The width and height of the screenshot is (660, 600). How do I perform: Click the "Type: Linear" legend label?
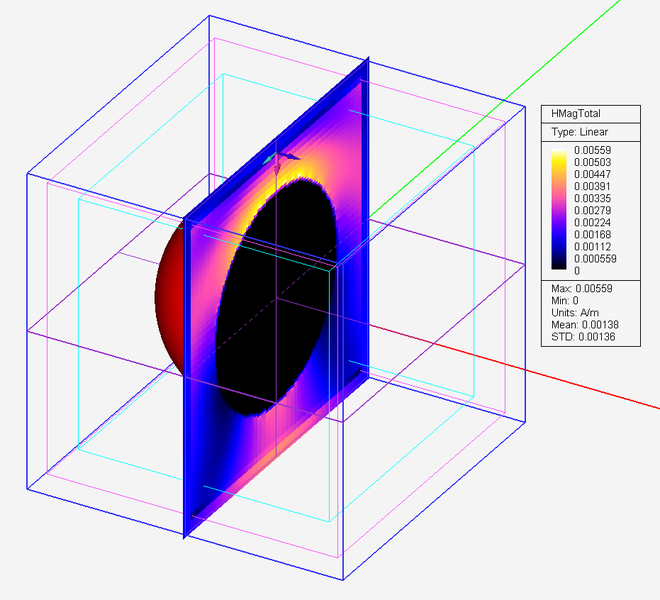580,132
